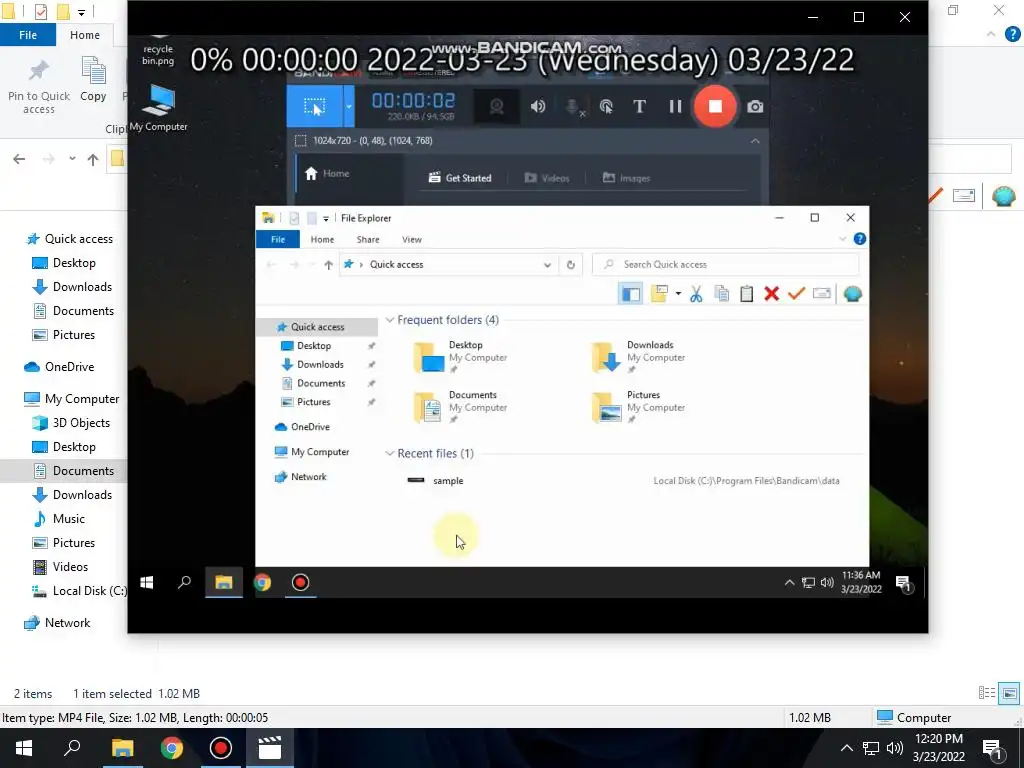
Task: Open address bar dropdown in recorded File Explorer
Action: point(547,264)
